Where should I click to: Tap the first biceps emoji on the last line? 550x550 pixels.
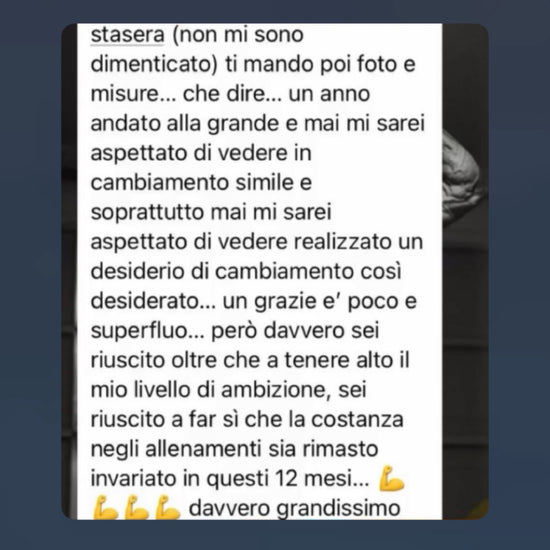[x=105, y=507]
